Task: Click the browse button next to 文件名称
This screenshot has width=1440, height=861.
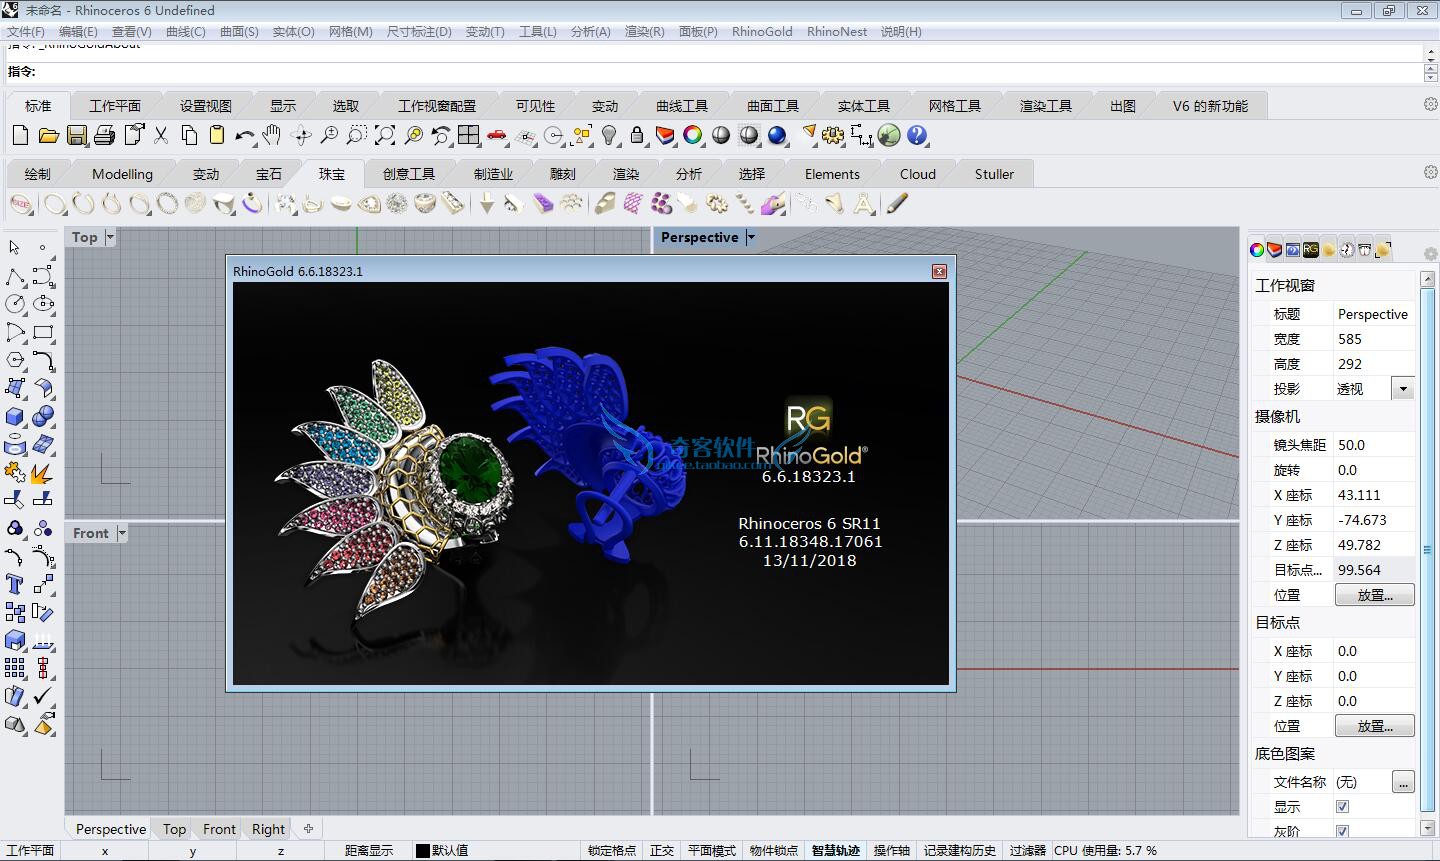Action: (x=1403, y=782)
